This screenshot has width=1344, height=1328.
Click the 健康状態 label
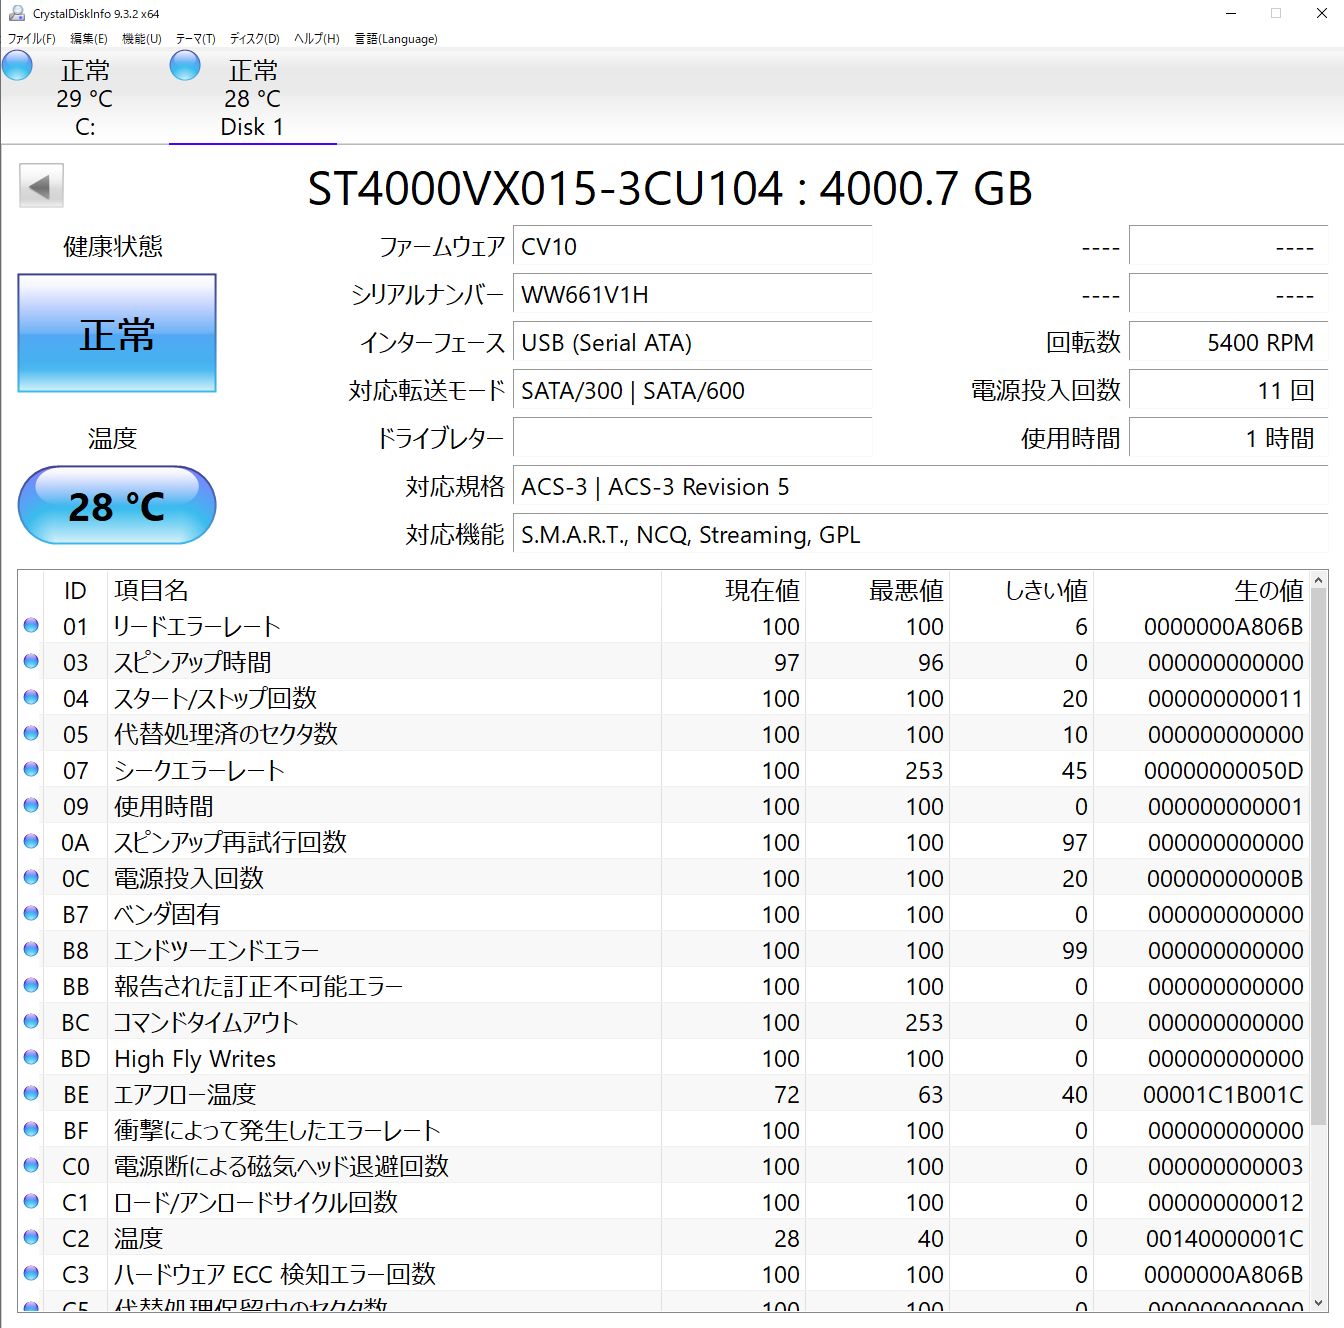(113, 246)
